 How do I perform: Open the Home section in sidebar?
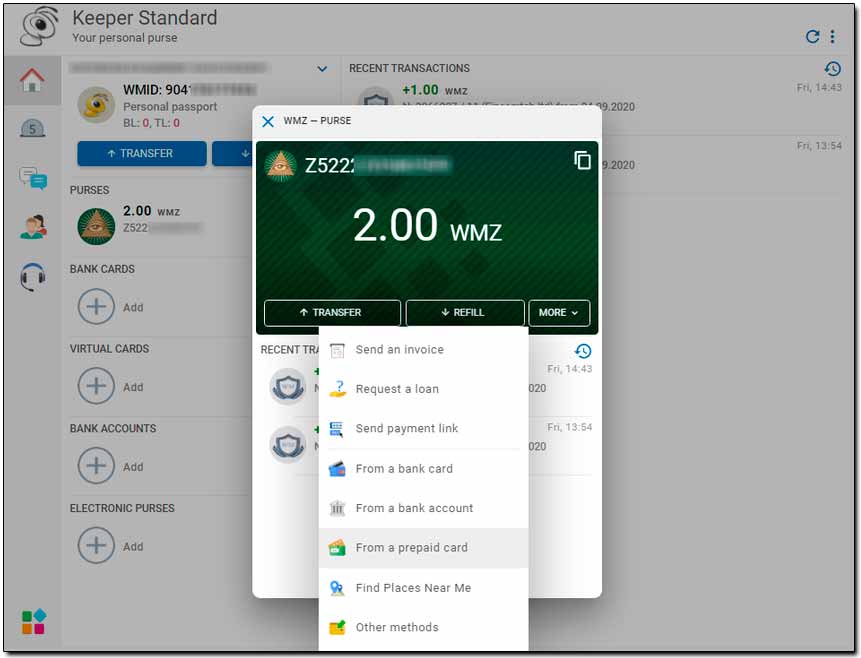32,80
